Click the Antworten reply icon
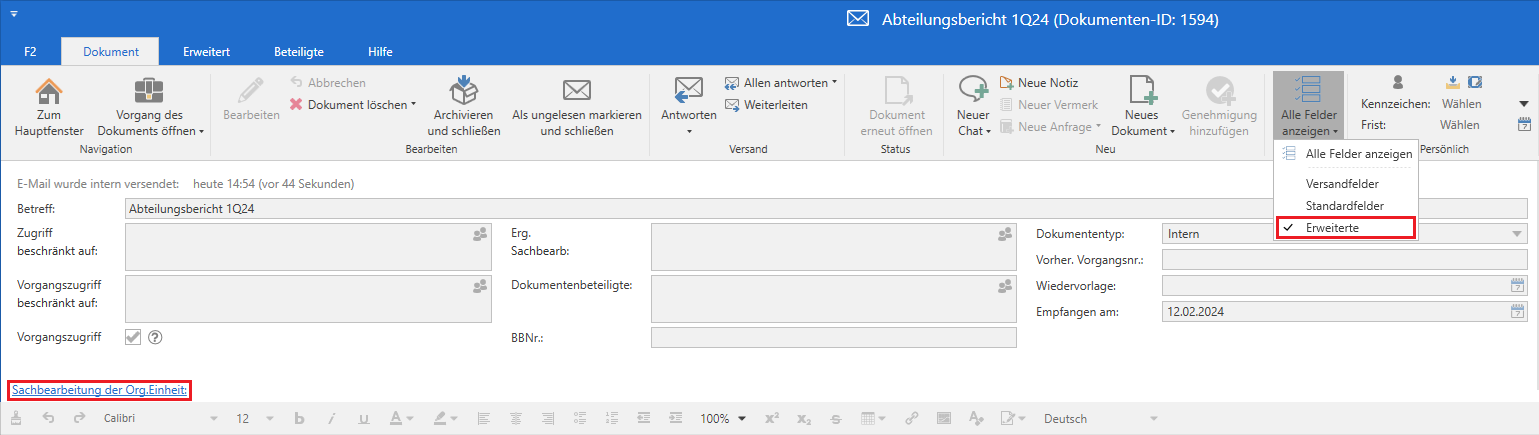 (688, 91)
